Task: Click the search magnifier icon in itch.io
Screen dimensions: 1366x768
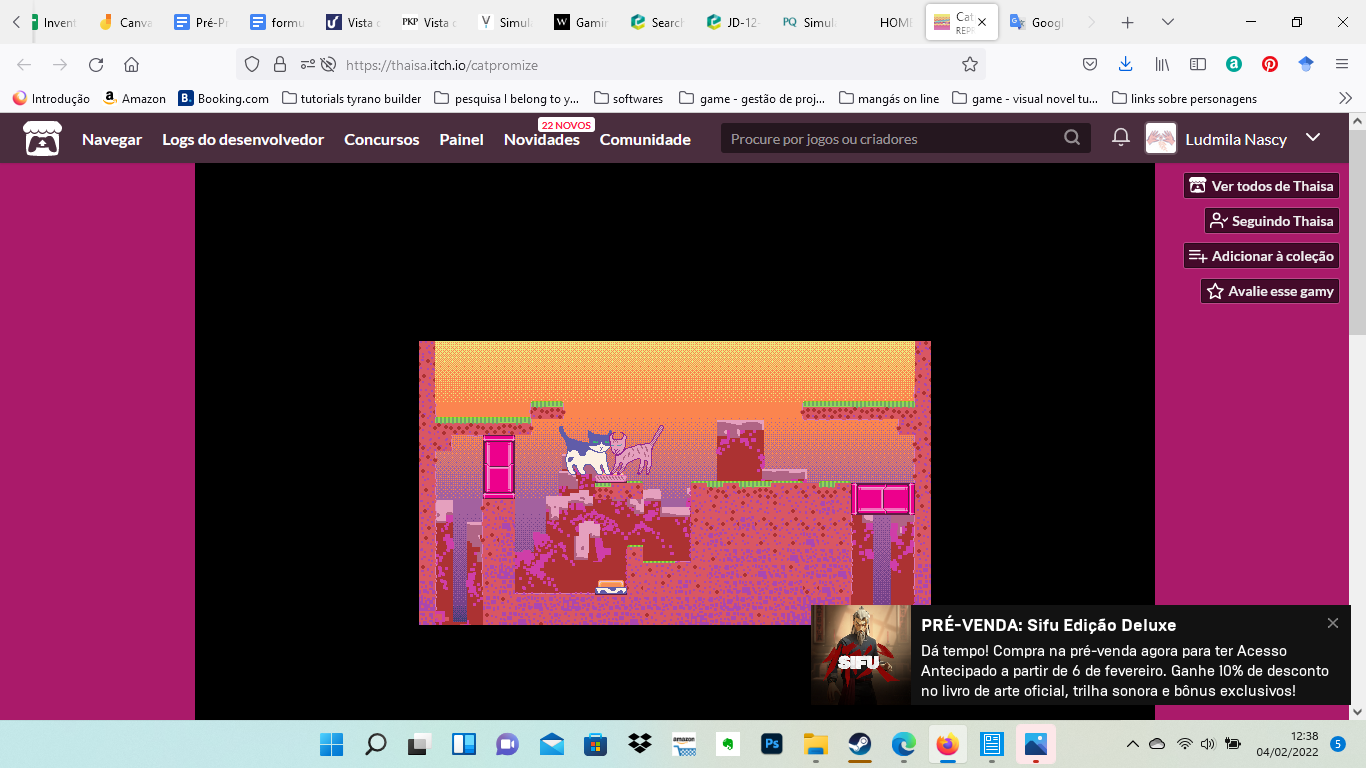Action: point(1072,138)
